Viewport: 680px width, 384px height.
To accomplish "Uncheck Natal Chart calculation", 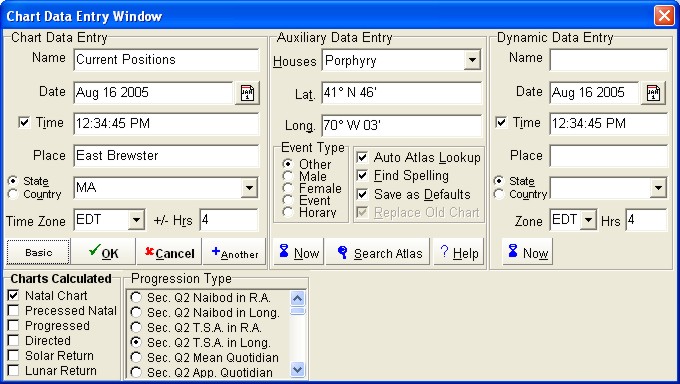I will [13, 295].
